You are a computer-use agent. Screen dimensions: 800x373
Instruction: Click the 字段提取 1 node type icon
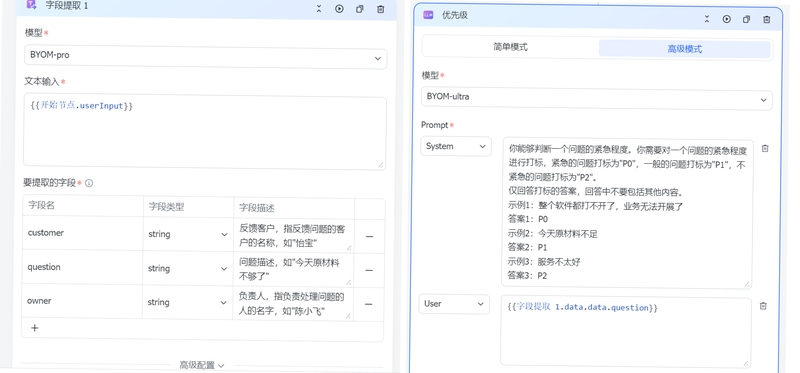[31, 5]
